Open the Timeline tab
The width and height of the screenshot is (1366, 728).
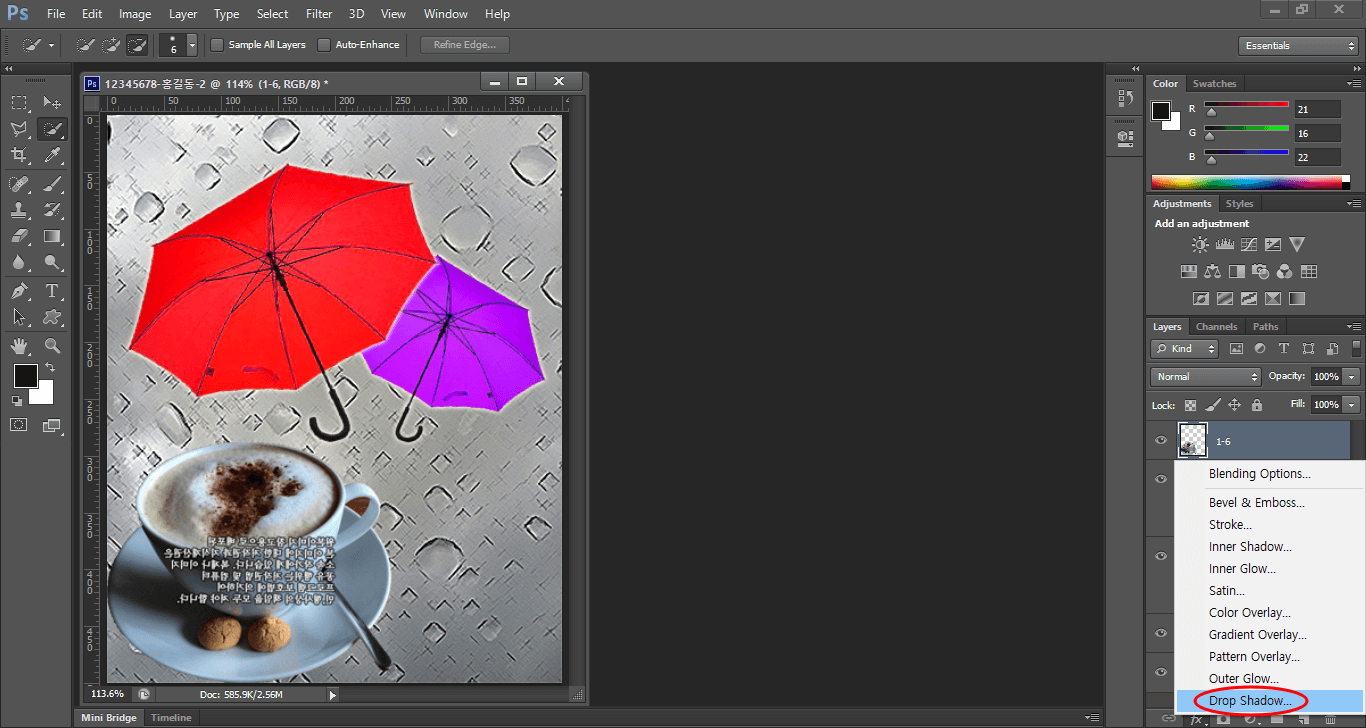click(x=171, y=718)
